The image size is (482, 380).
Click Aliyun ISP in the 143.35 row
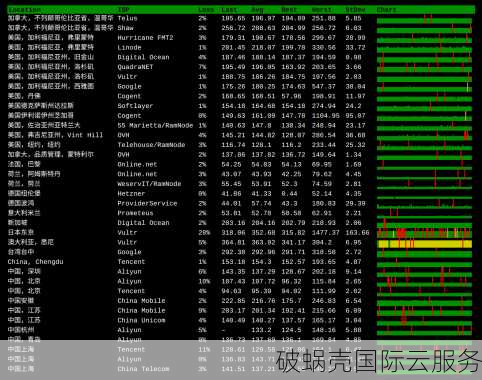pyautogui.click(x=129, y=272)
